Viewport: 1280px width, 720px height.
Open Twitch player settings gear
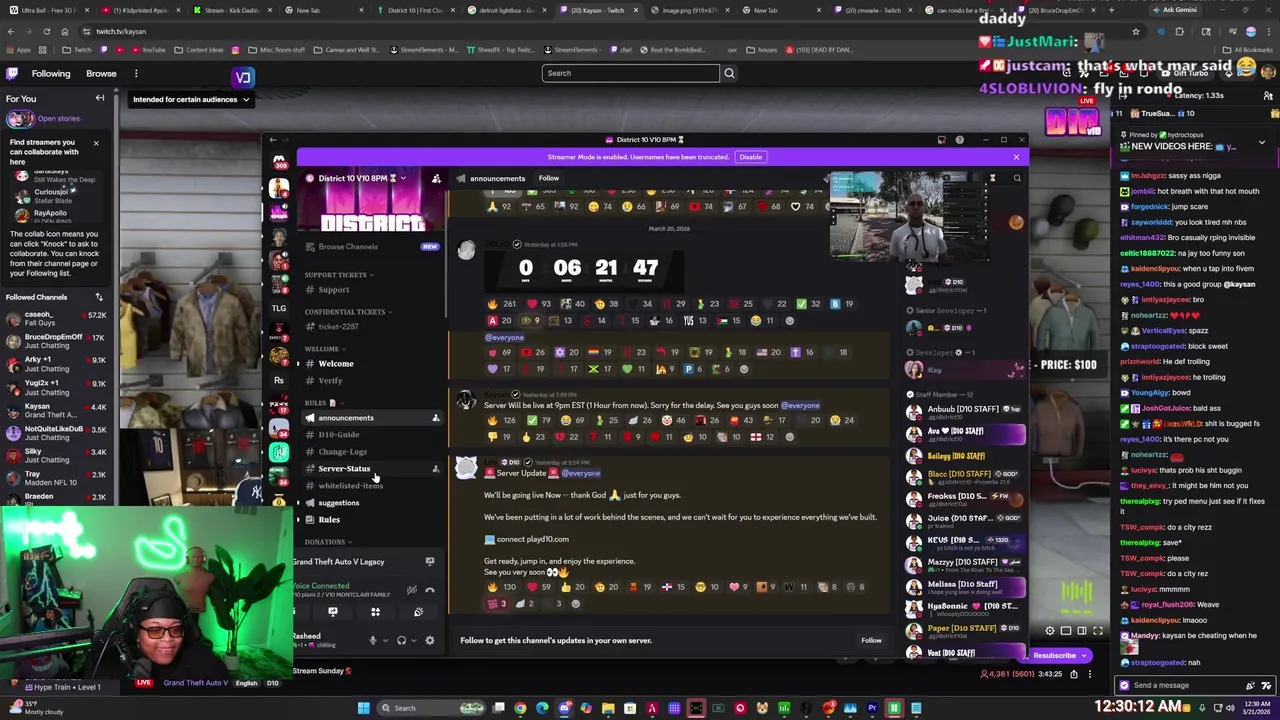1050,631
